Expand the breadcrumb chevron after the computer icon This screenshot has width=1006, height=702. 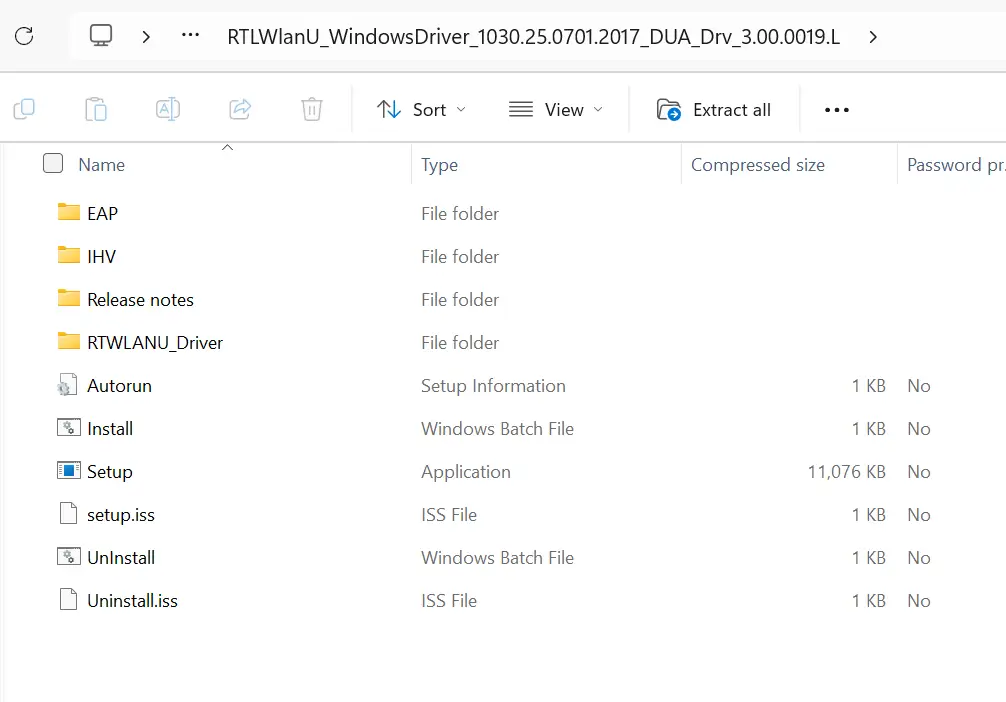tap(145, 36)
